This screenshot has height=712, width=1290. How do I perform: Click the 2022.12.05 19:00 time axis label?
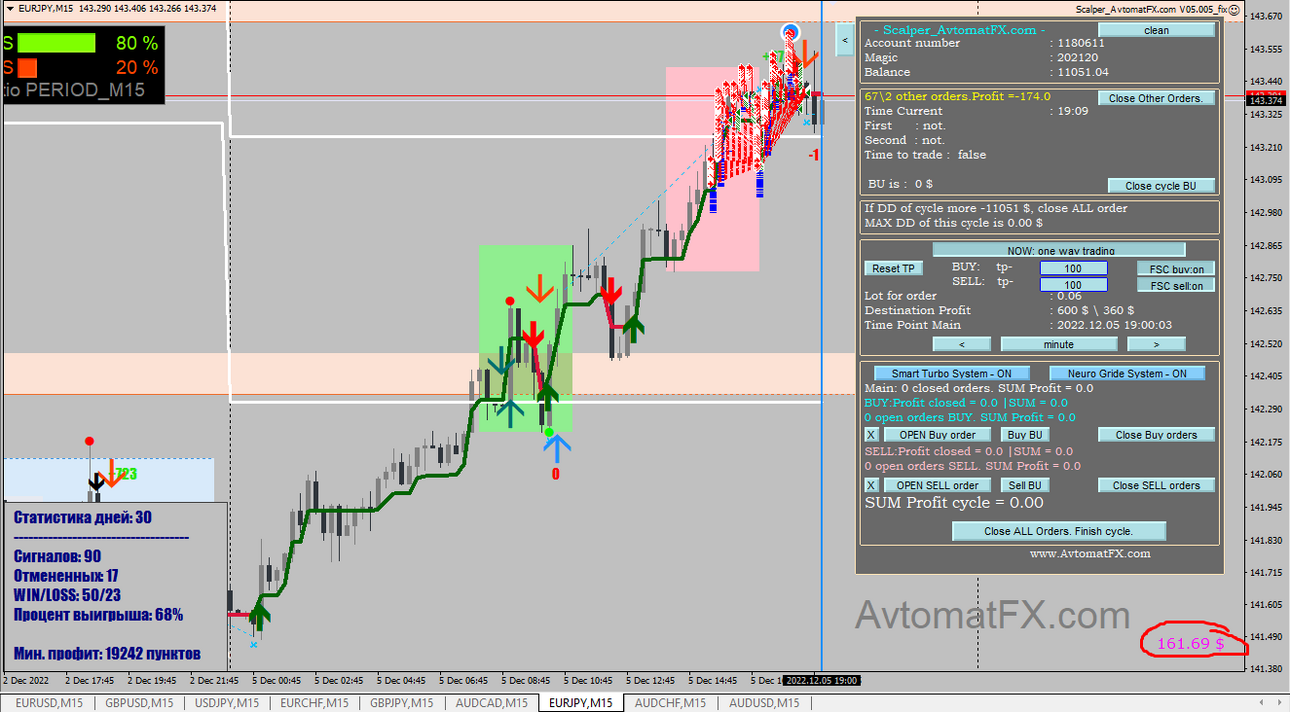tap(821, 680)
